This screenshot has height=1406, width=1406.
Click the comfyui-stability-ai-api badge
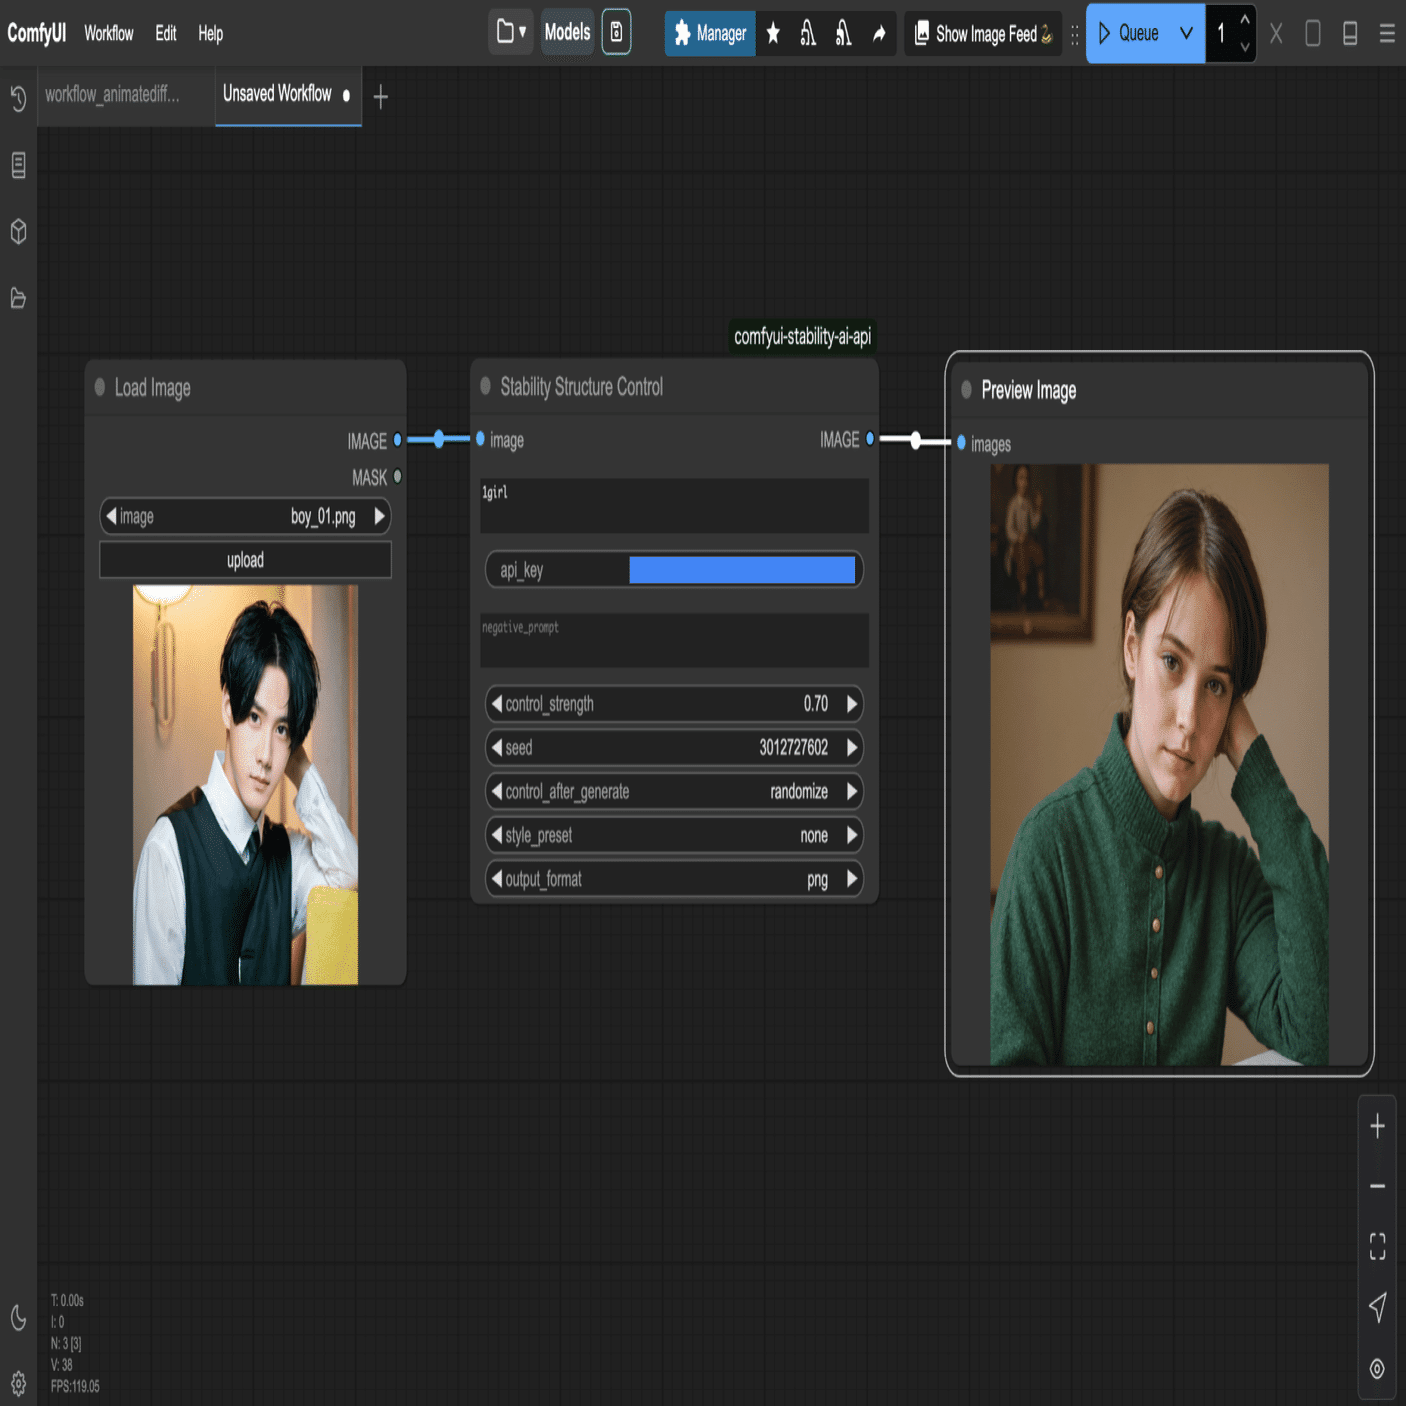[x=802, y=336]
